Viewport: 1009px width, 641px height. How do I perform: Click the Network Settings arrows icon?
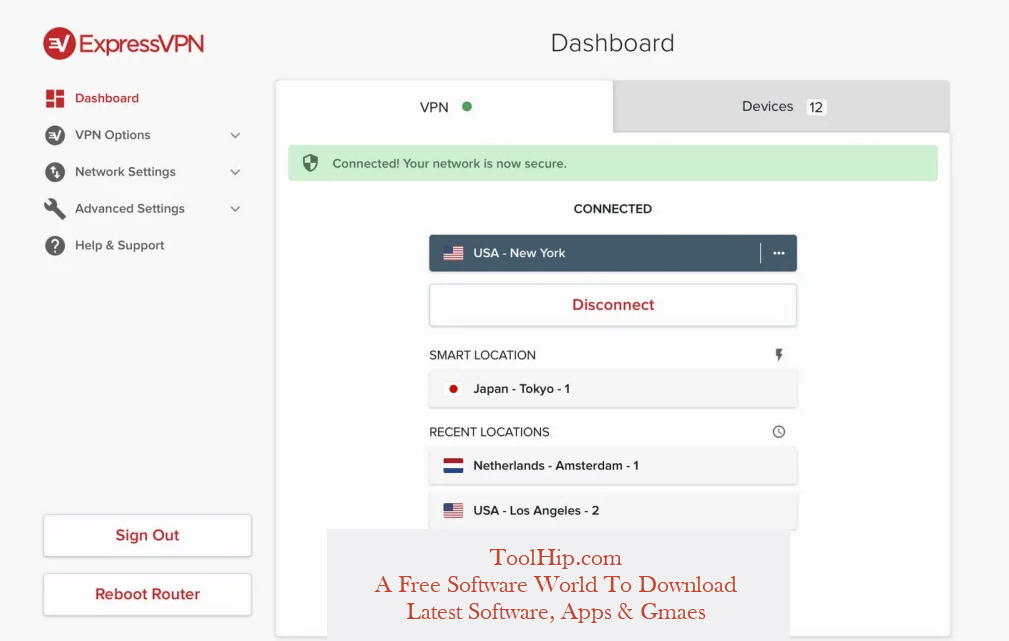pyautogui.click(x=55, y=172)
